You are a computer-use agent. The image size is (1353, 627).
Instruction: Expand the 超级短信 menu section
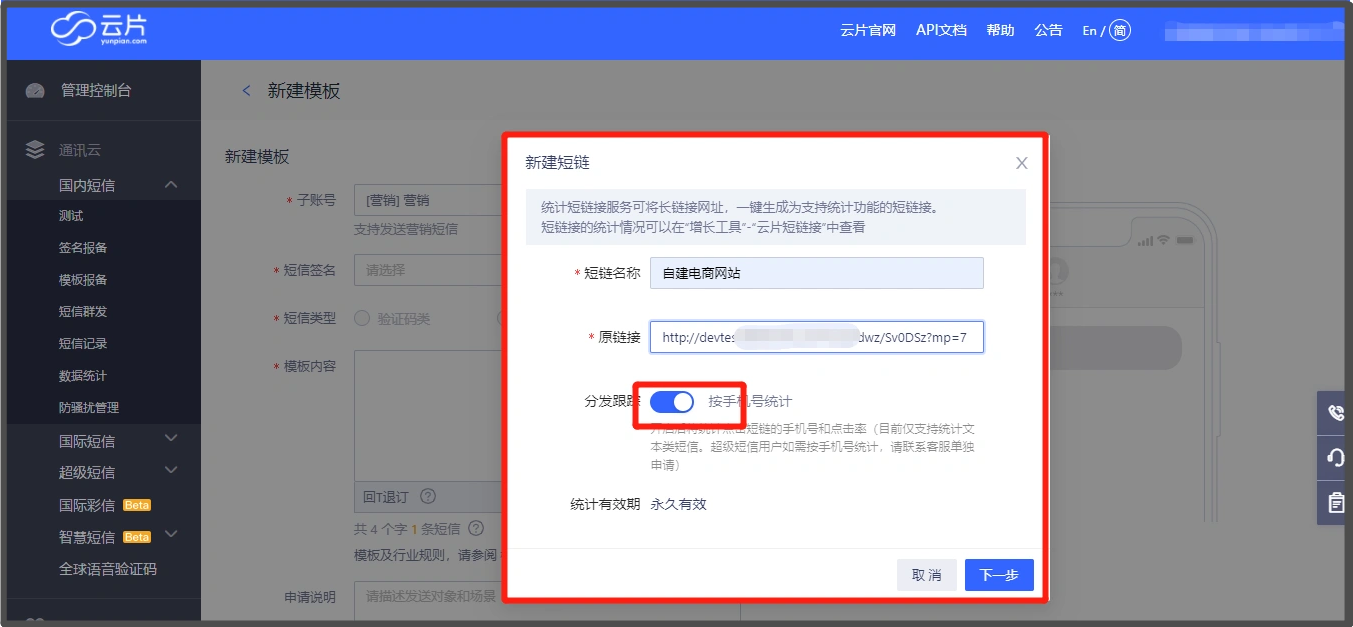[171, 470]
